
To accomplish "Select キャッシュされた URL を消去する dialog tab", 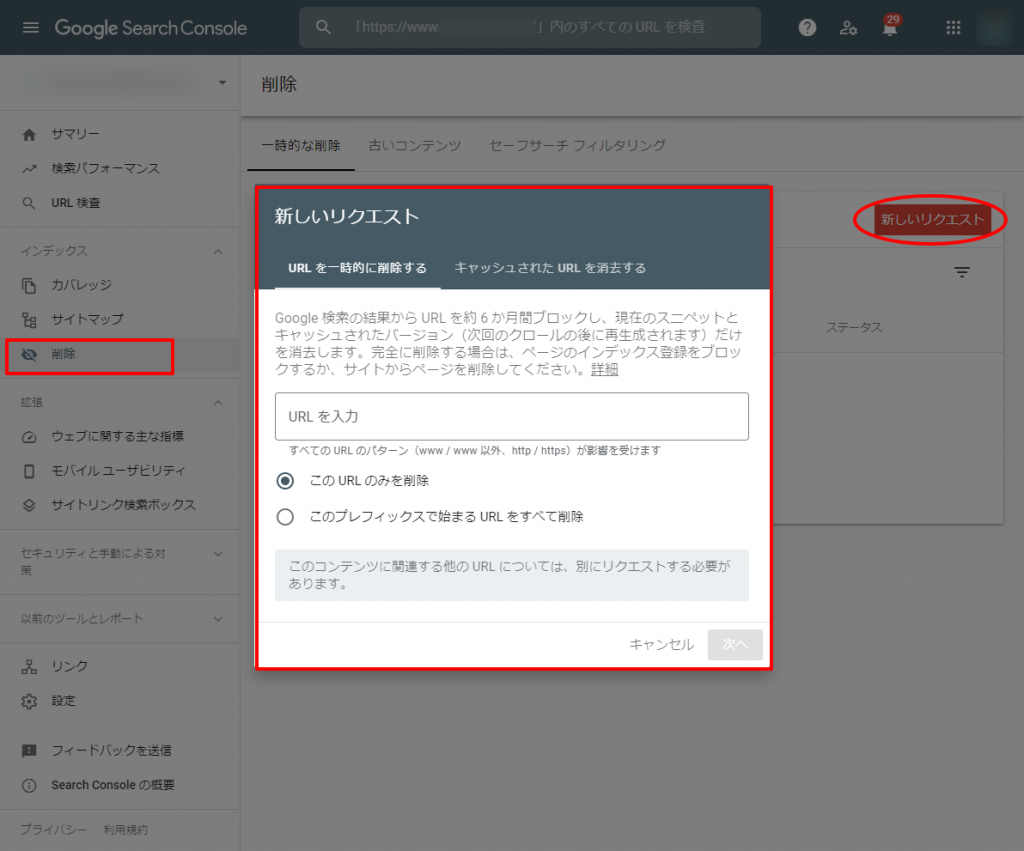I will click(550, 268).
